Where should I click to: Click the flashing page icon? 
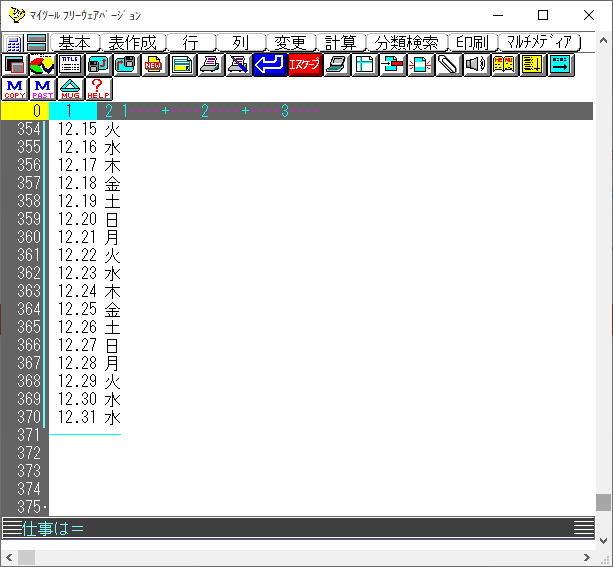point(420,65)
